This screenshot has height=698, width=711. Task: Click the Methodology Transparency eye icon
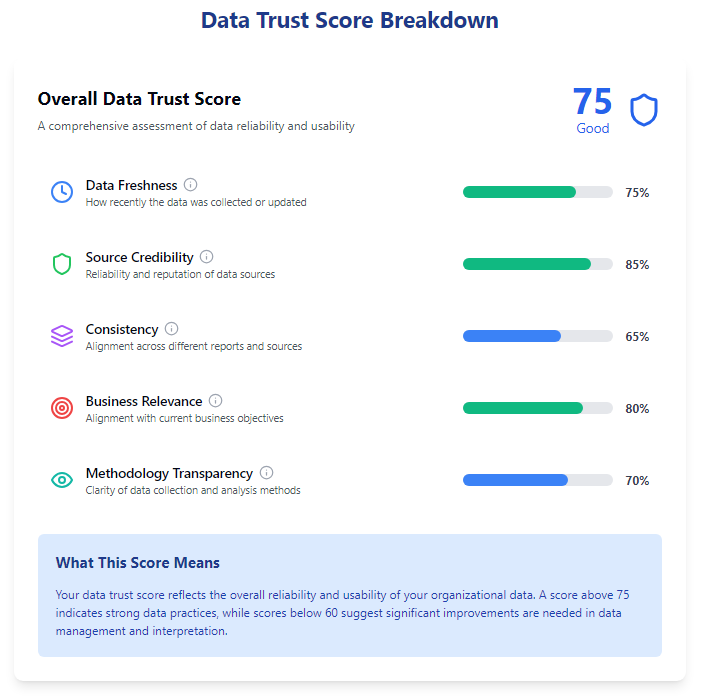point(62,480)
